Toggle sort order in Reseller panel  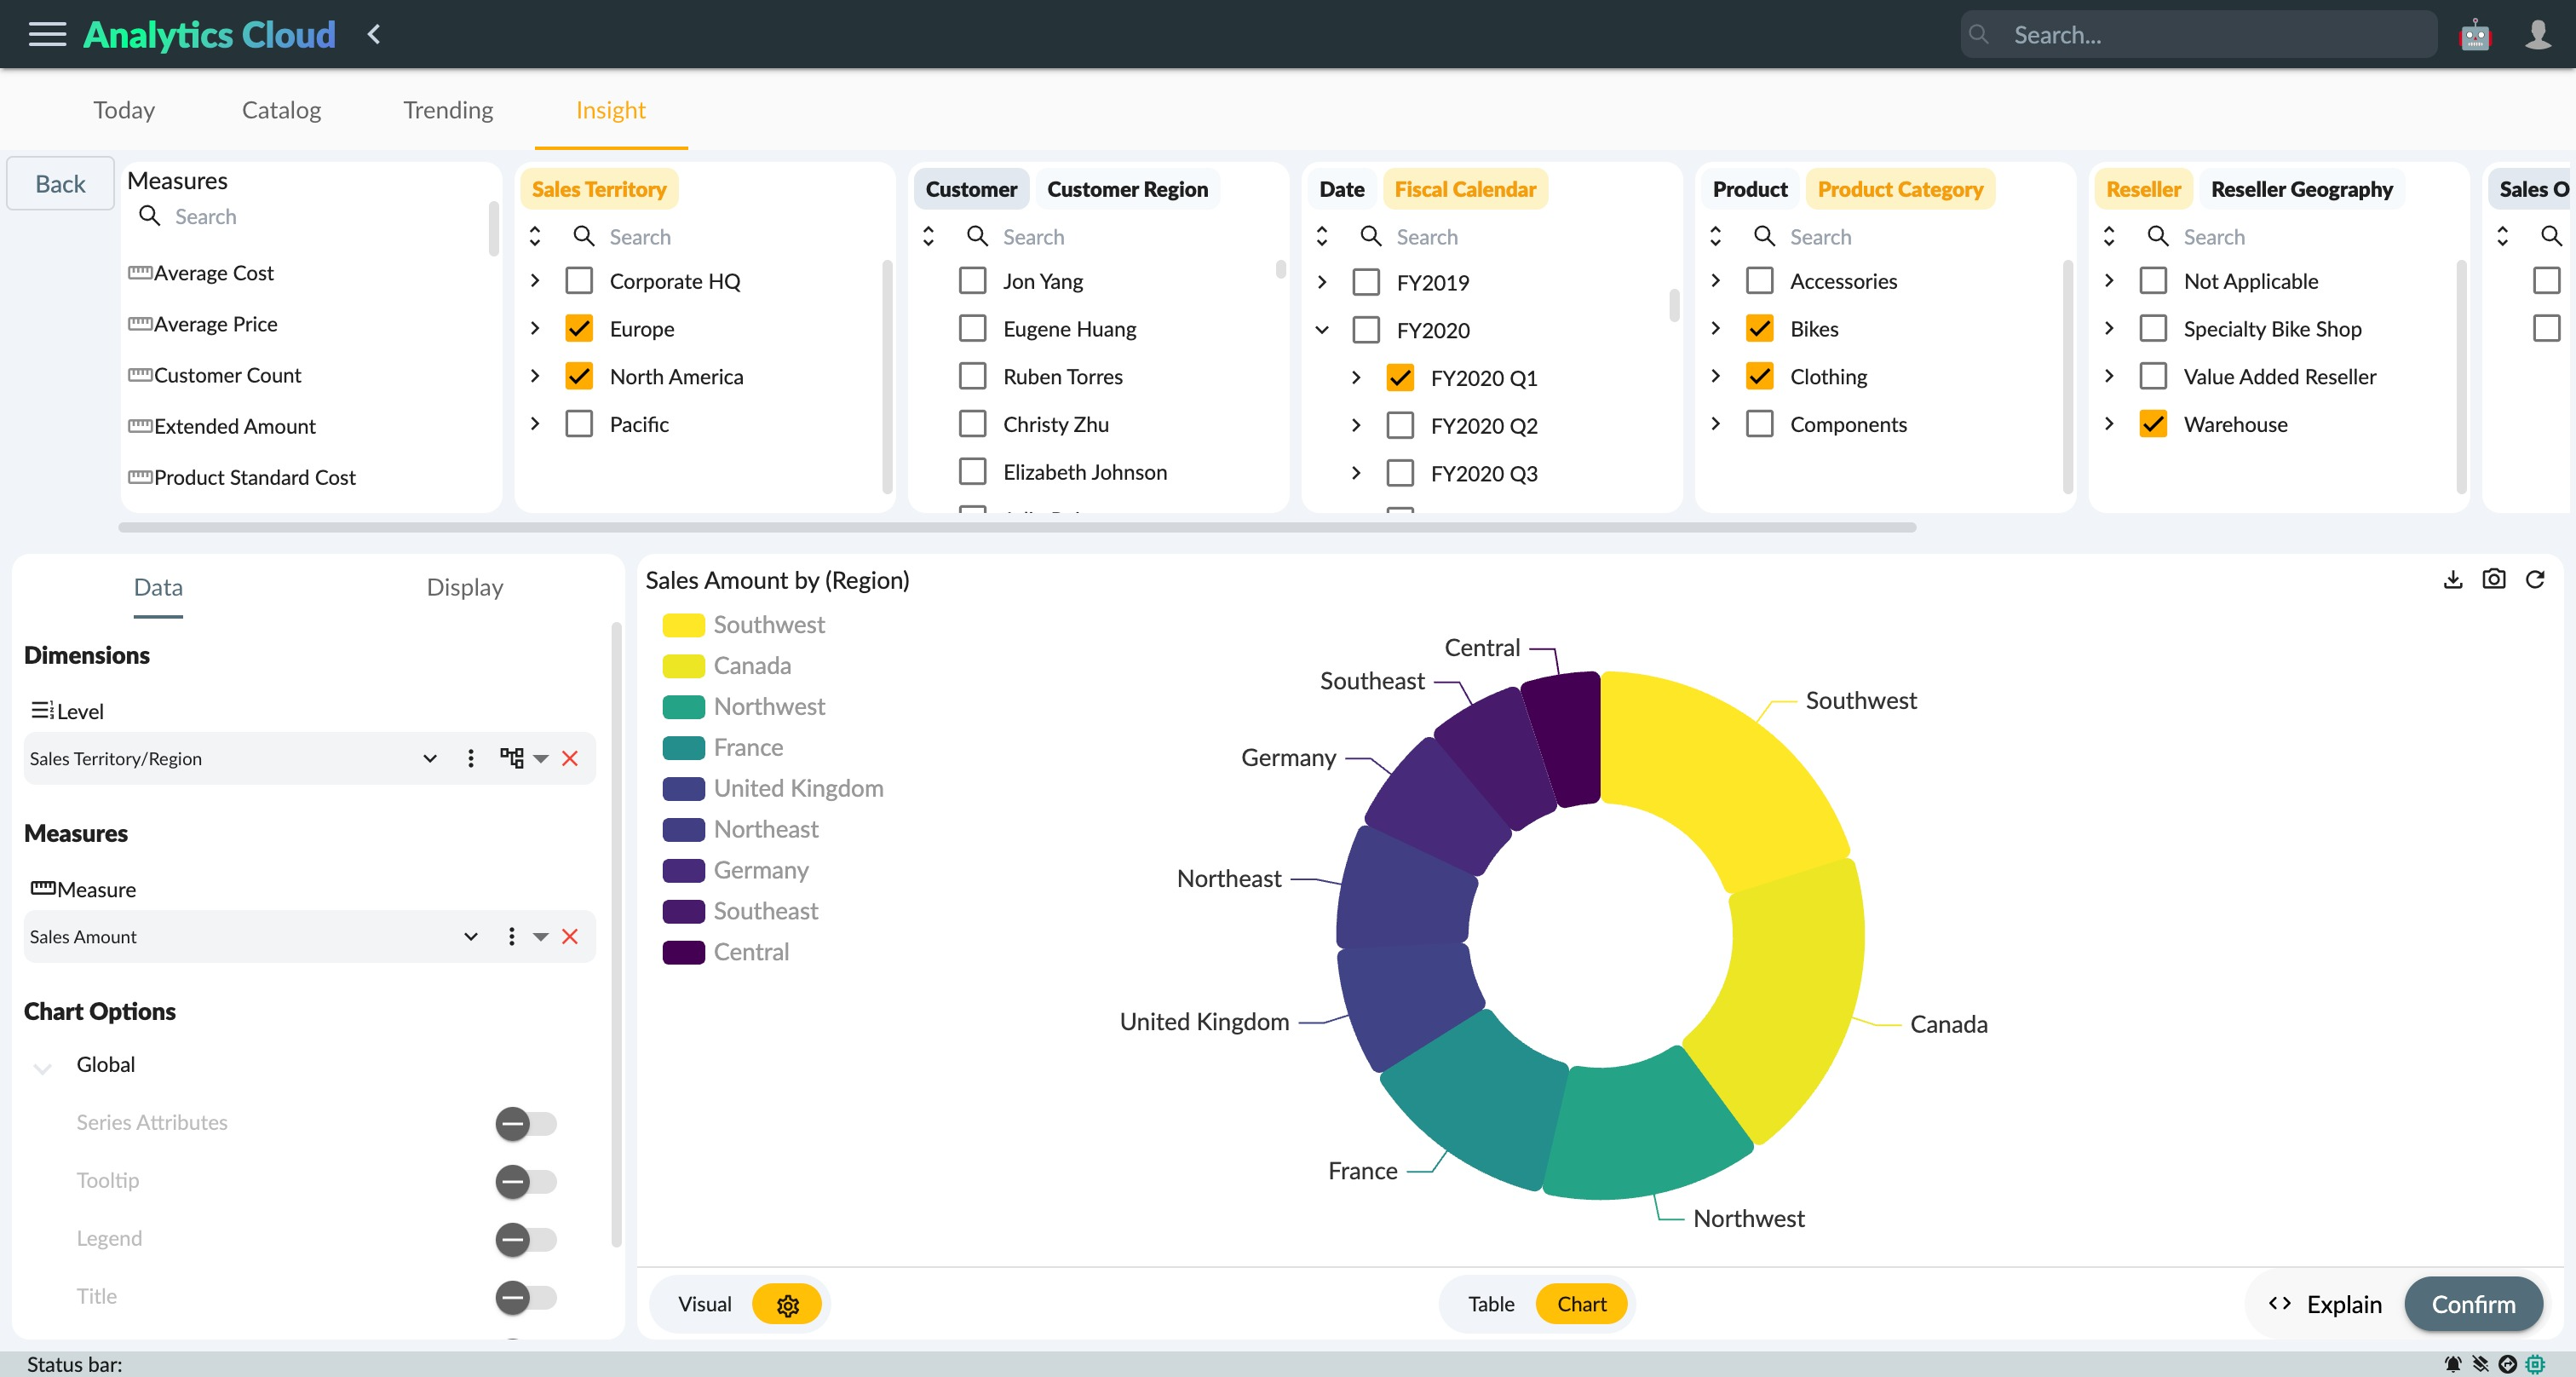tap(2109, 236)
